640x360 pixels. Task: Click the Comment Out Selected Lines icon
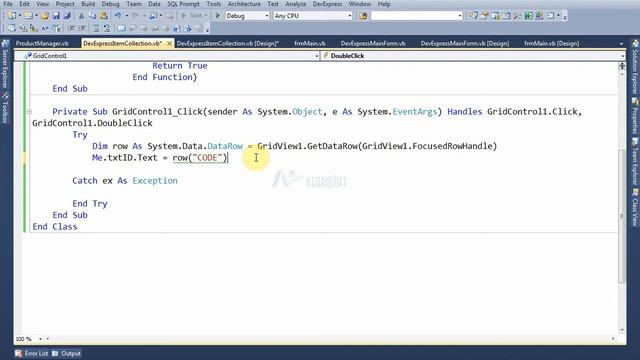pos(95,28)
